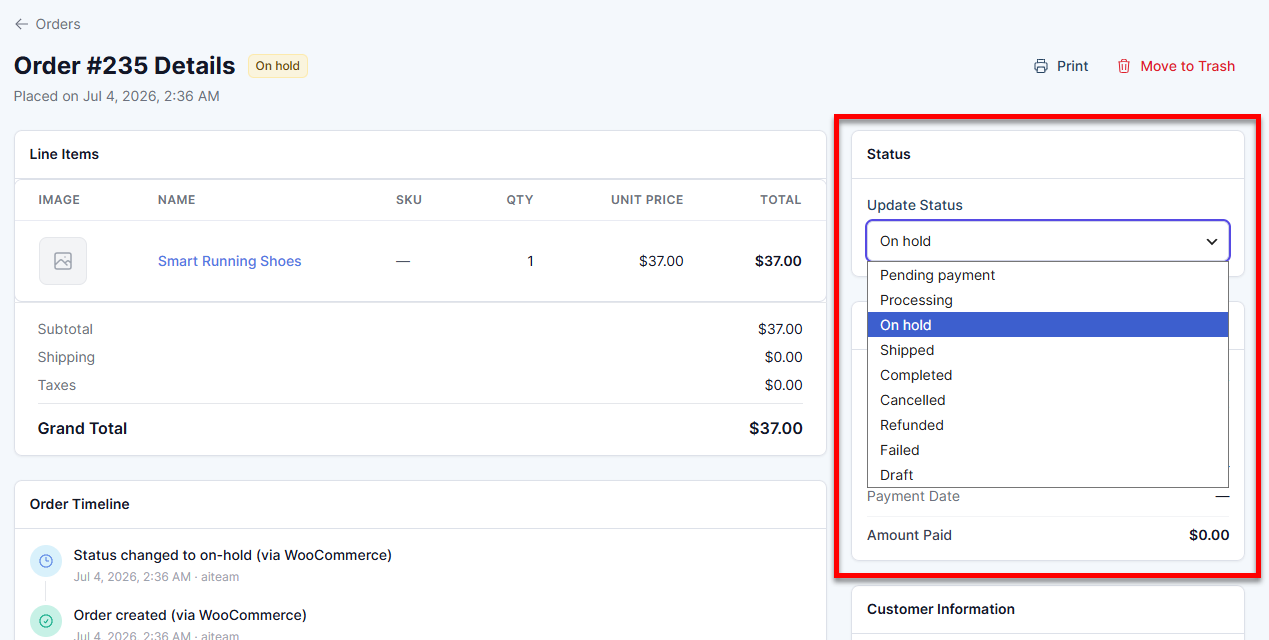Select Cancelled status option
Screen dimensions: 1269x640
(1048, 400)
